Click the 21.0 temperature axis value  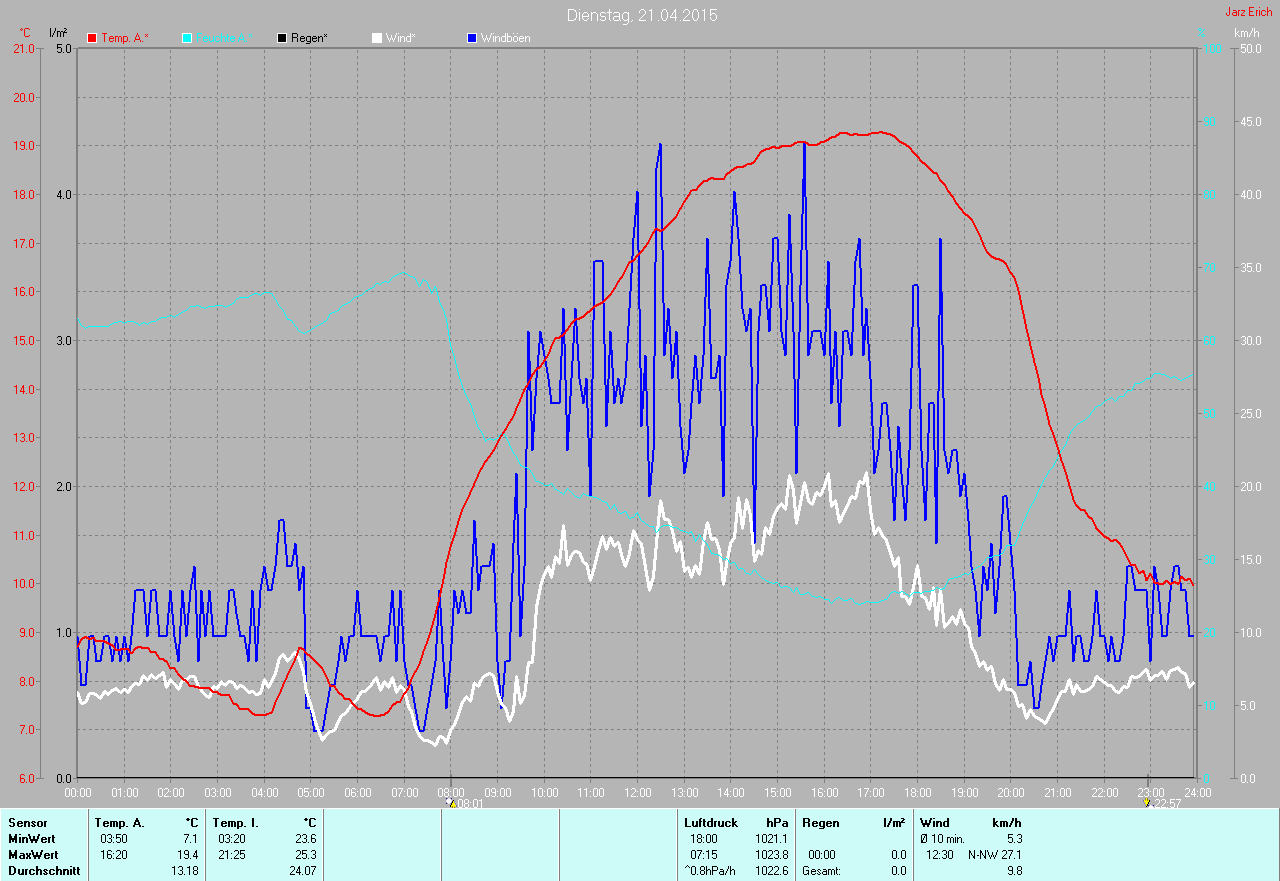pyautogui.click(x=22, y=49)
